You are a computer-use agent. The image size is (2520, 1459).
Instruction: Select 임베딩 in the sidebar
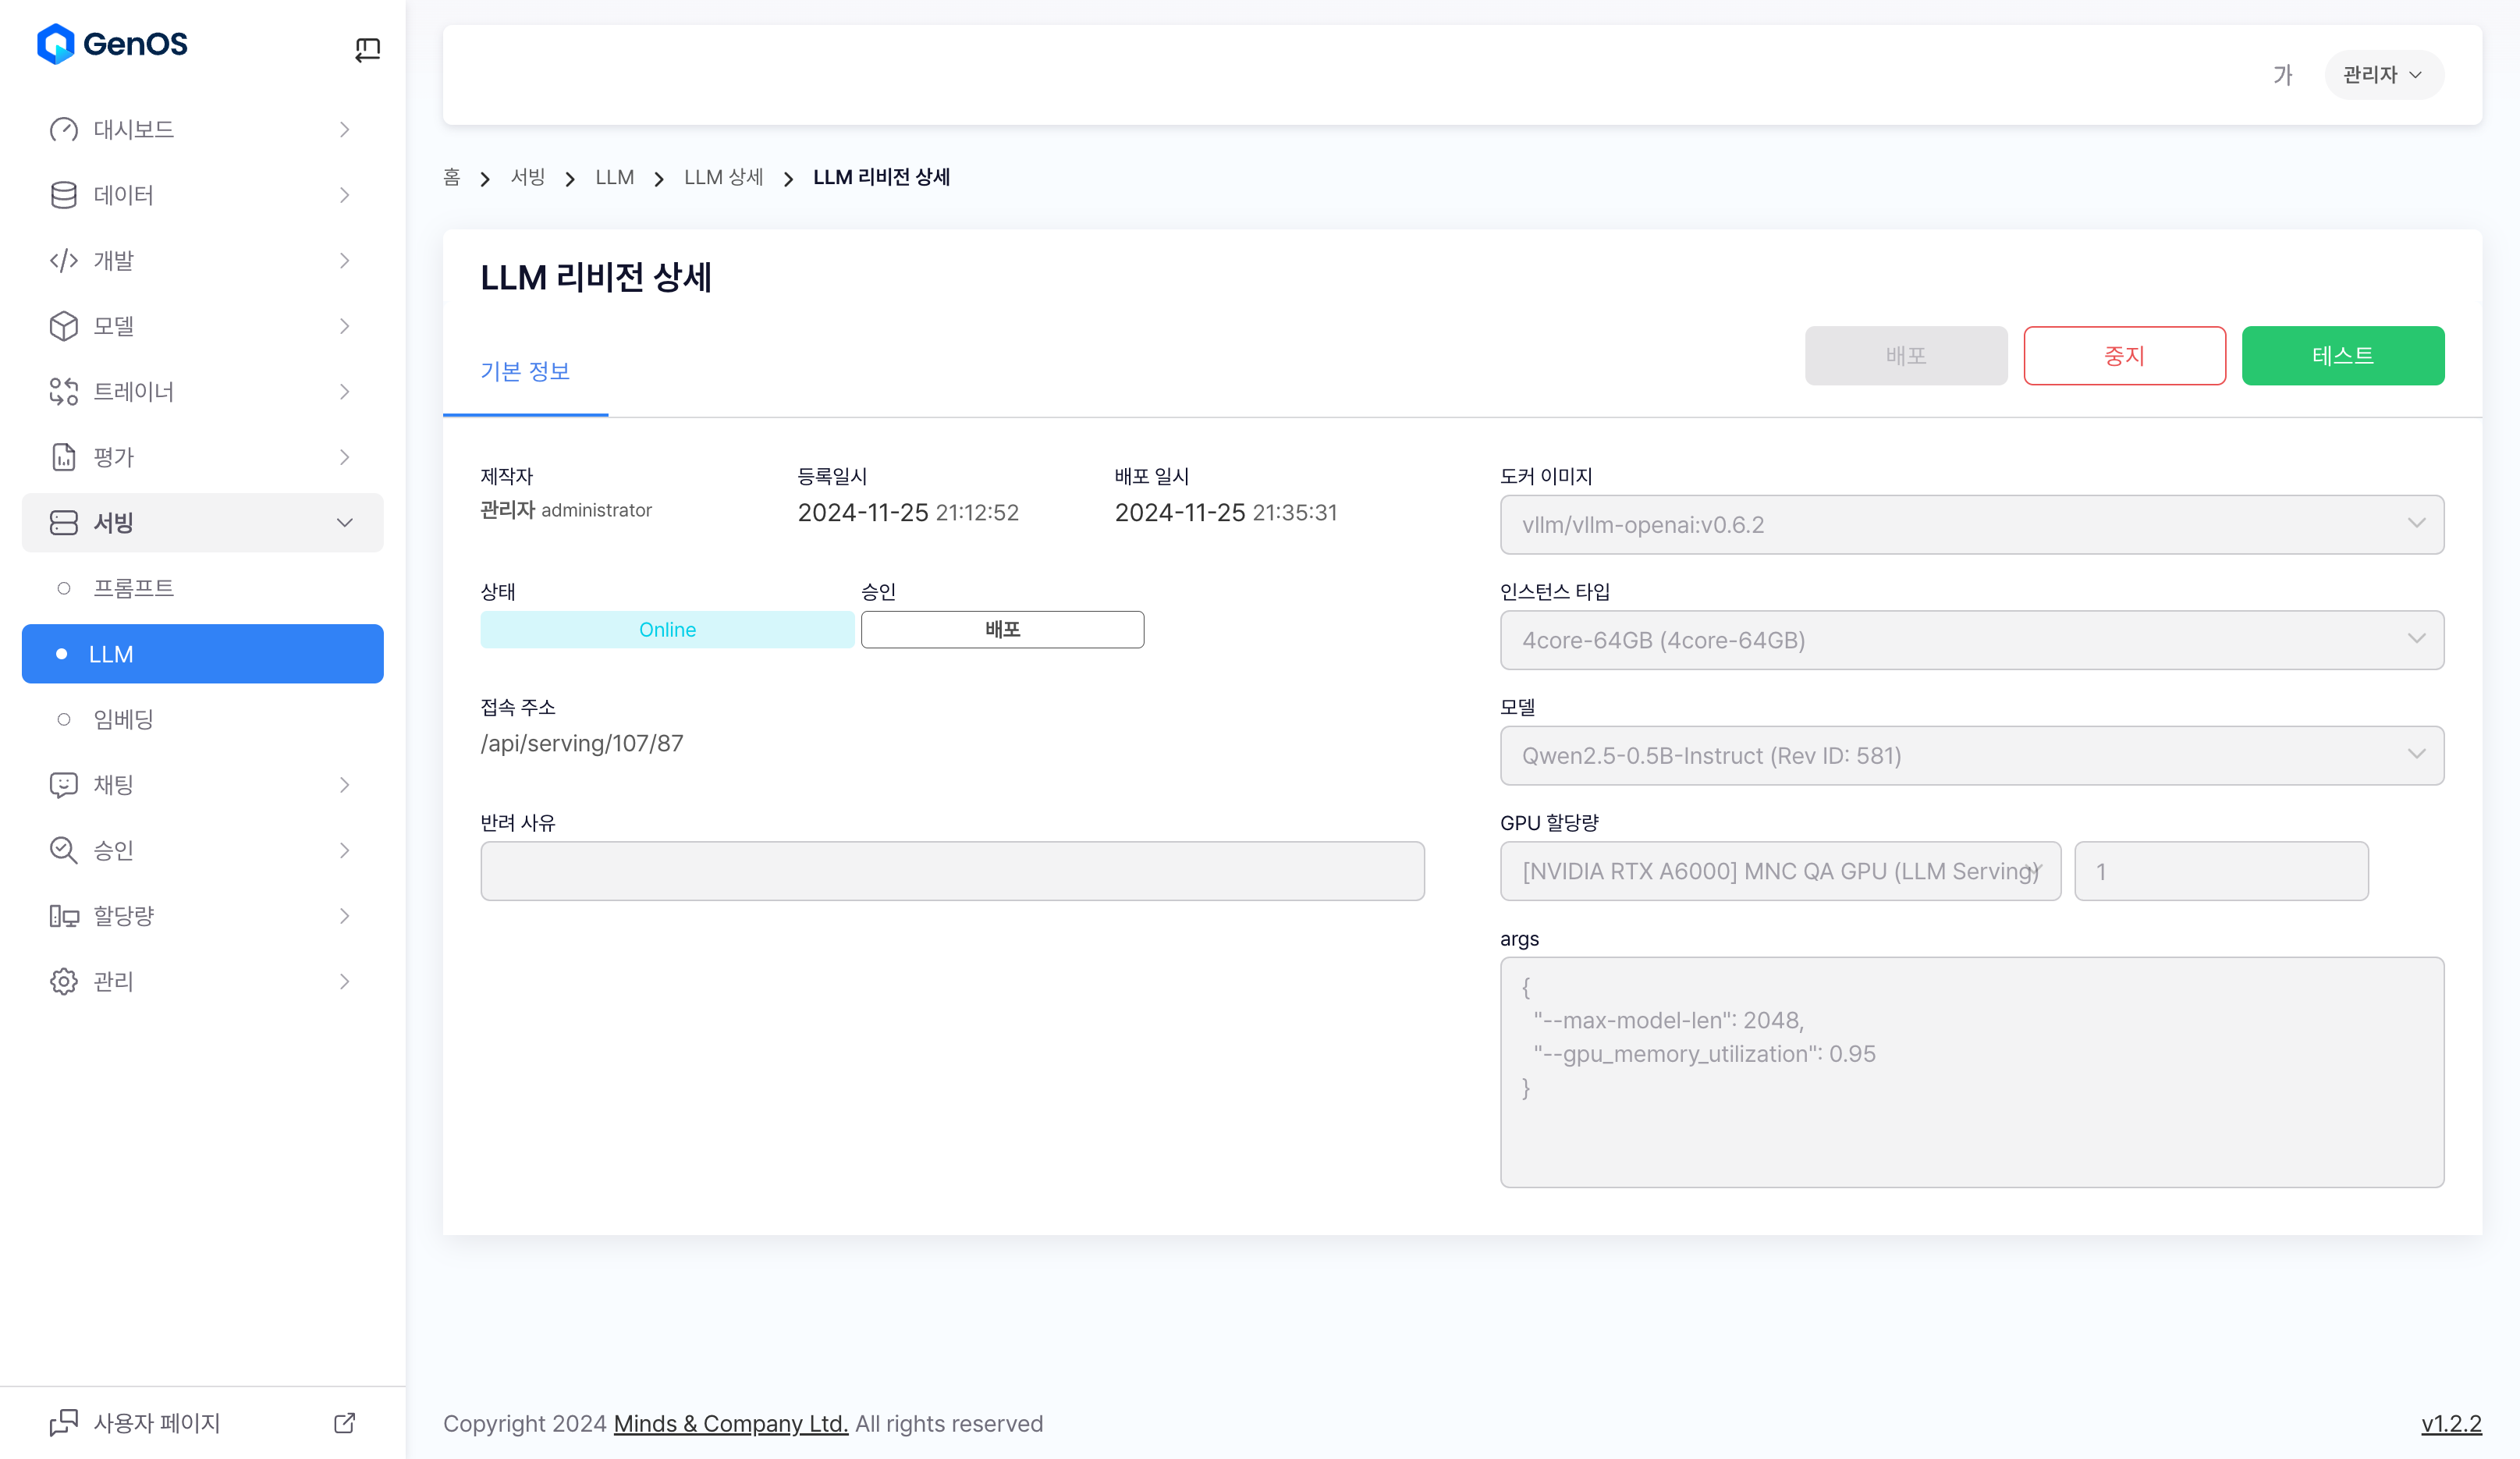[x=123, y=719]
